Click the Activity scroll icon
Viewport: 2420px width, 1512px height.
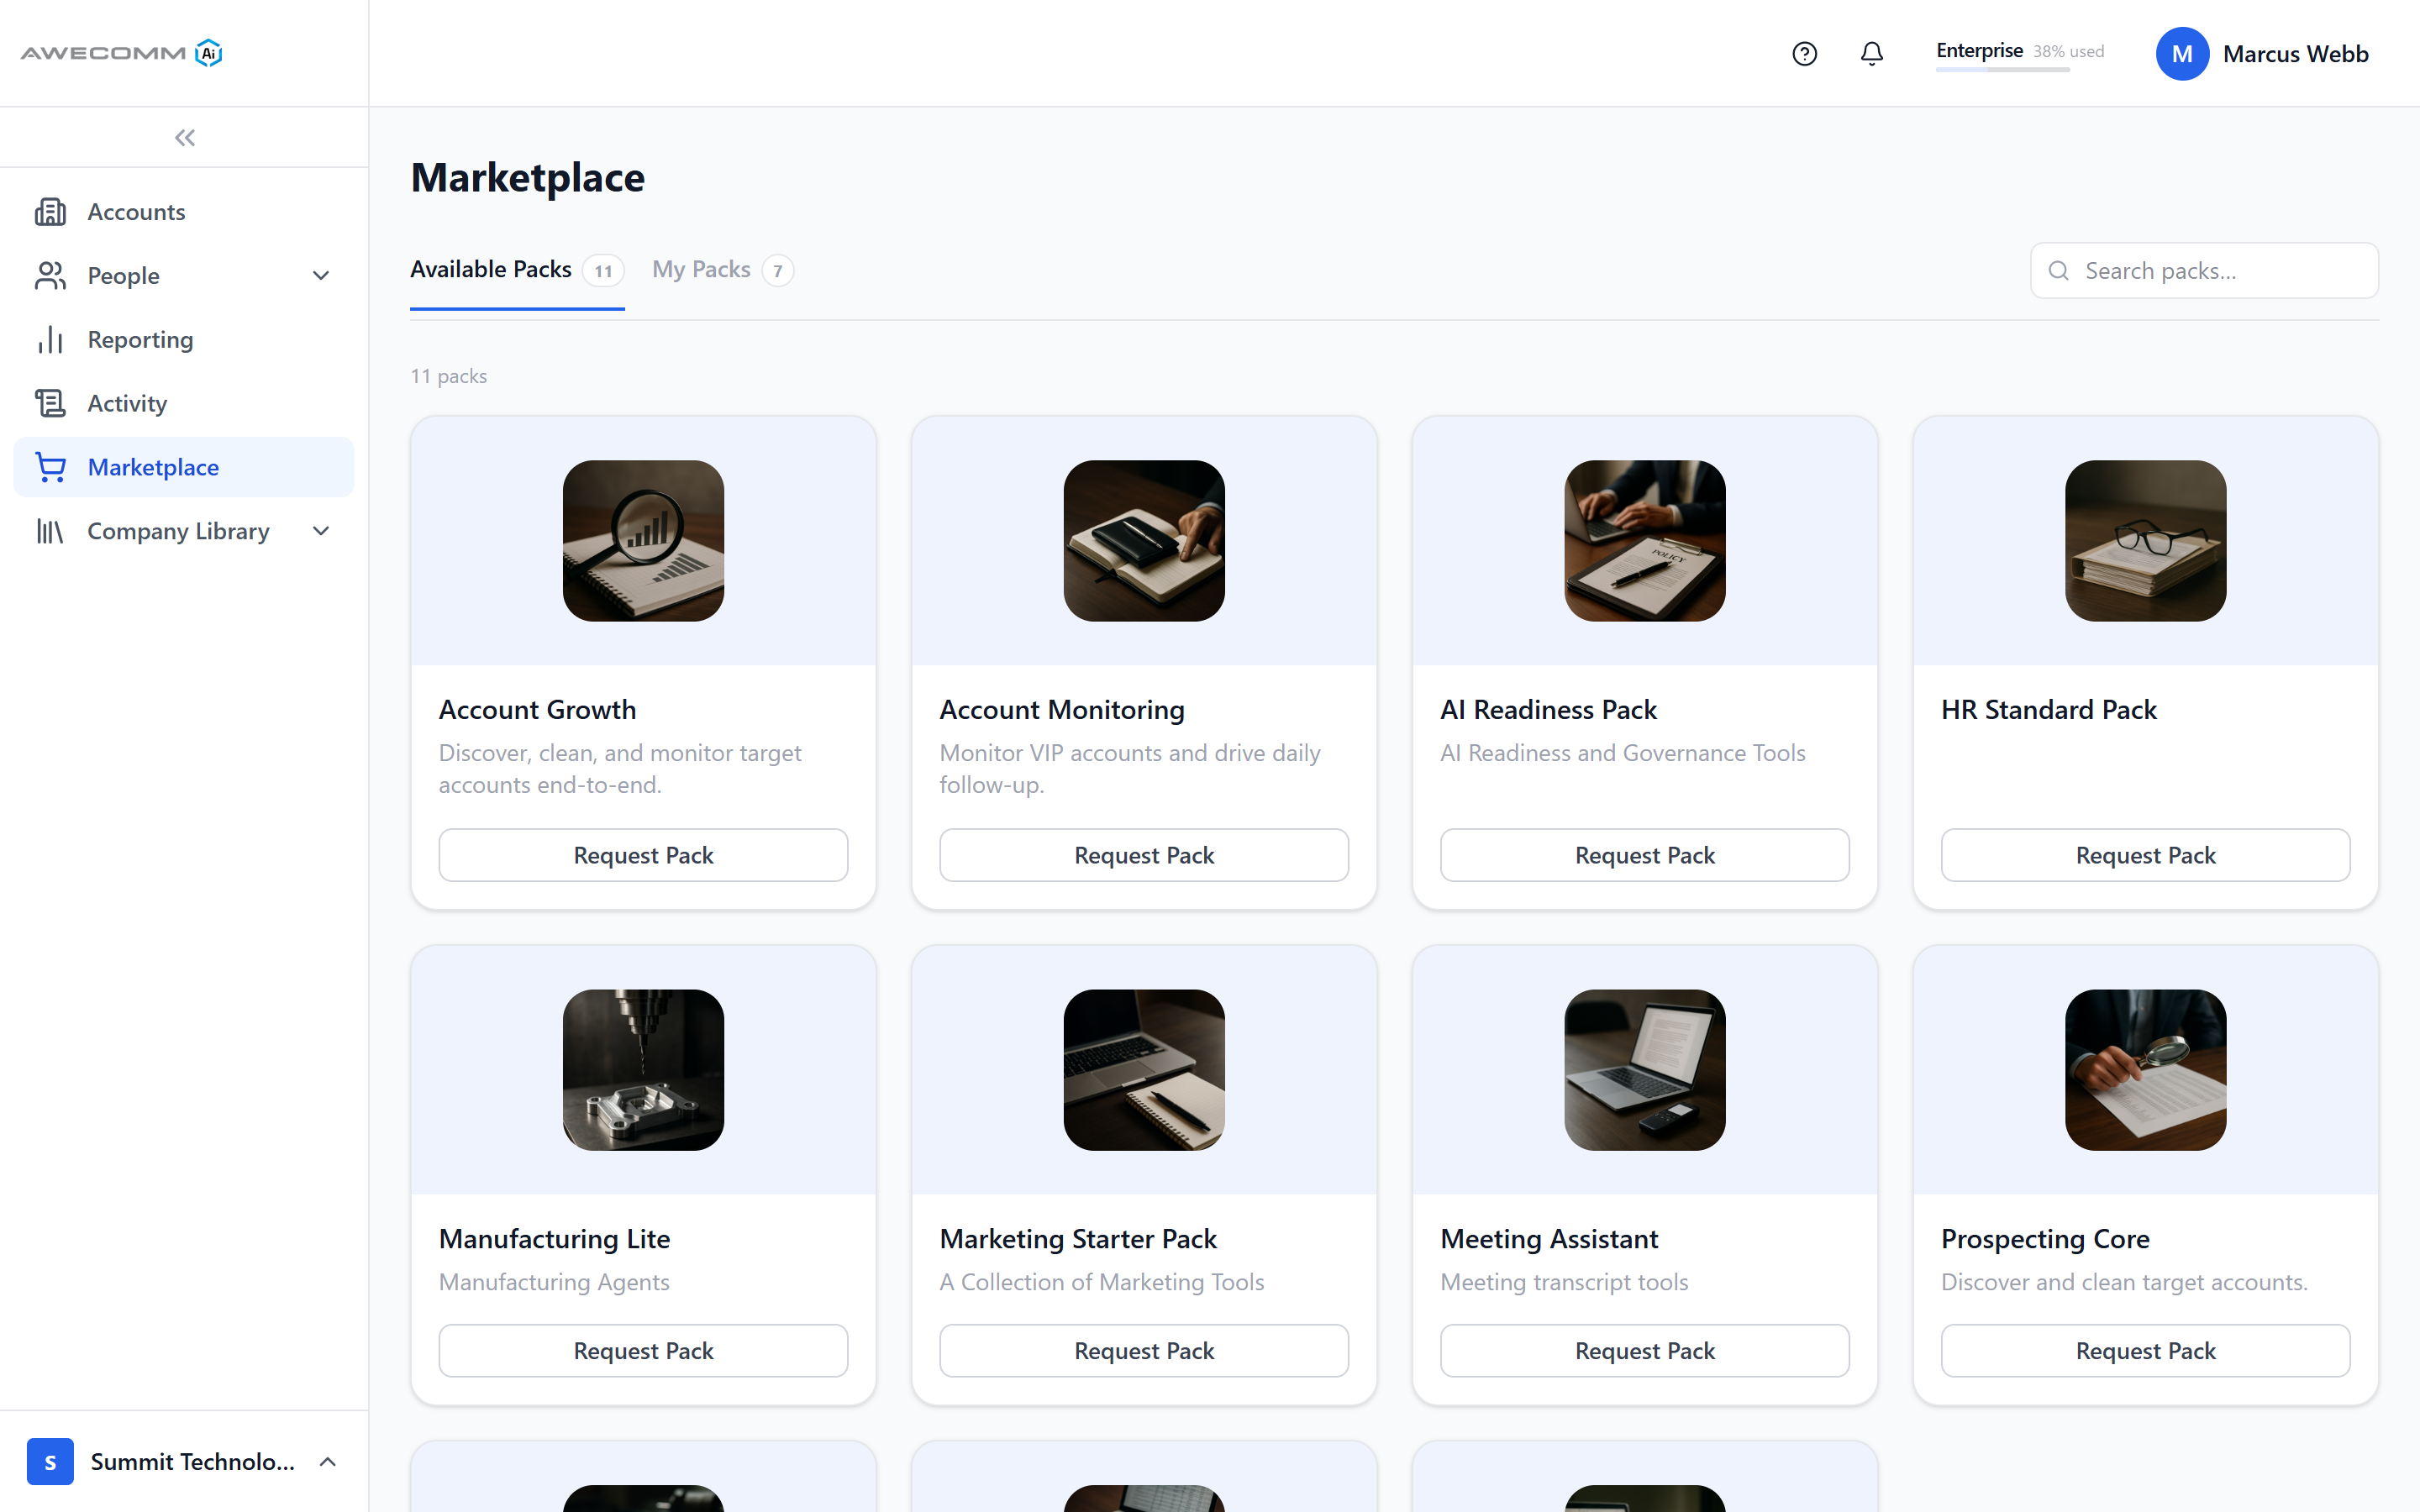coord(50,403)
